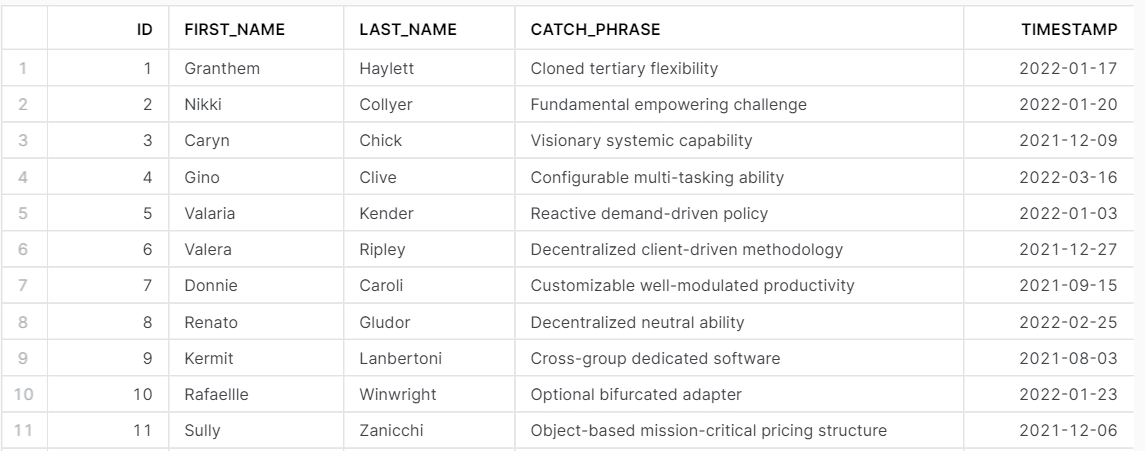Screen dimensions: 1145x451
Task: Select the timestamp 2021-12-06 cell
Action: coord(1067,431)
